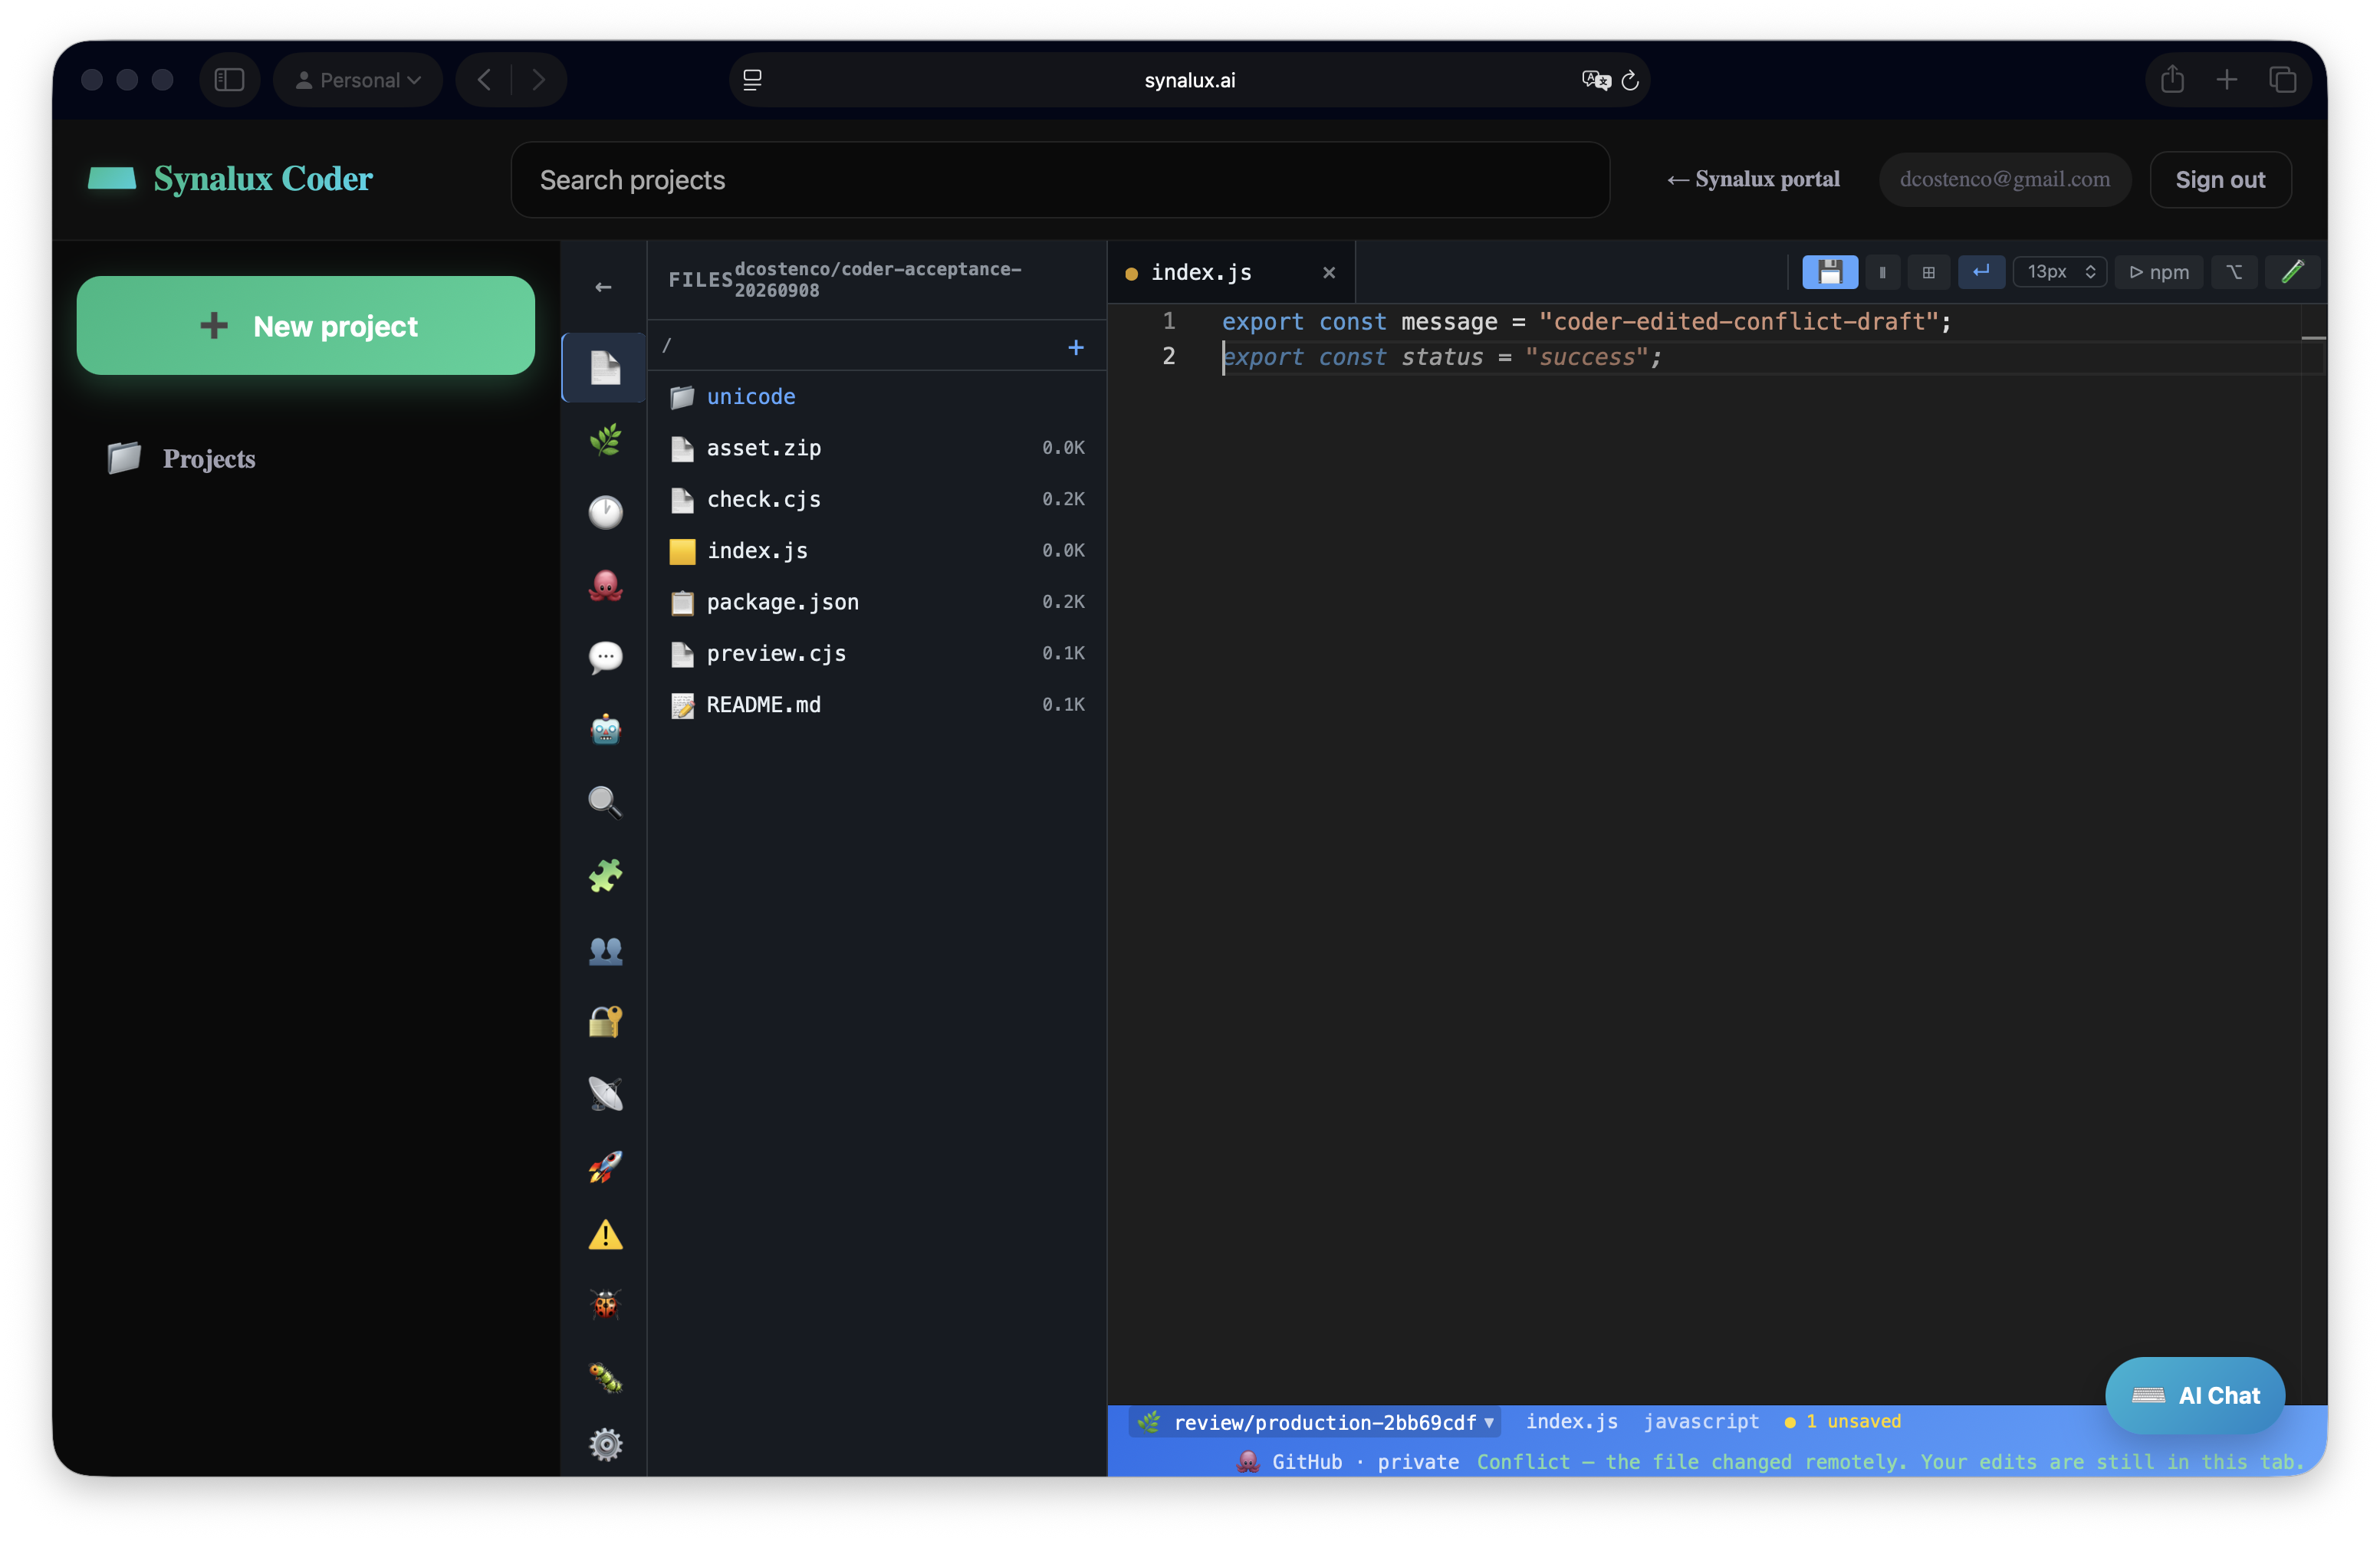Open the AI Chat floating button

2195,1395
